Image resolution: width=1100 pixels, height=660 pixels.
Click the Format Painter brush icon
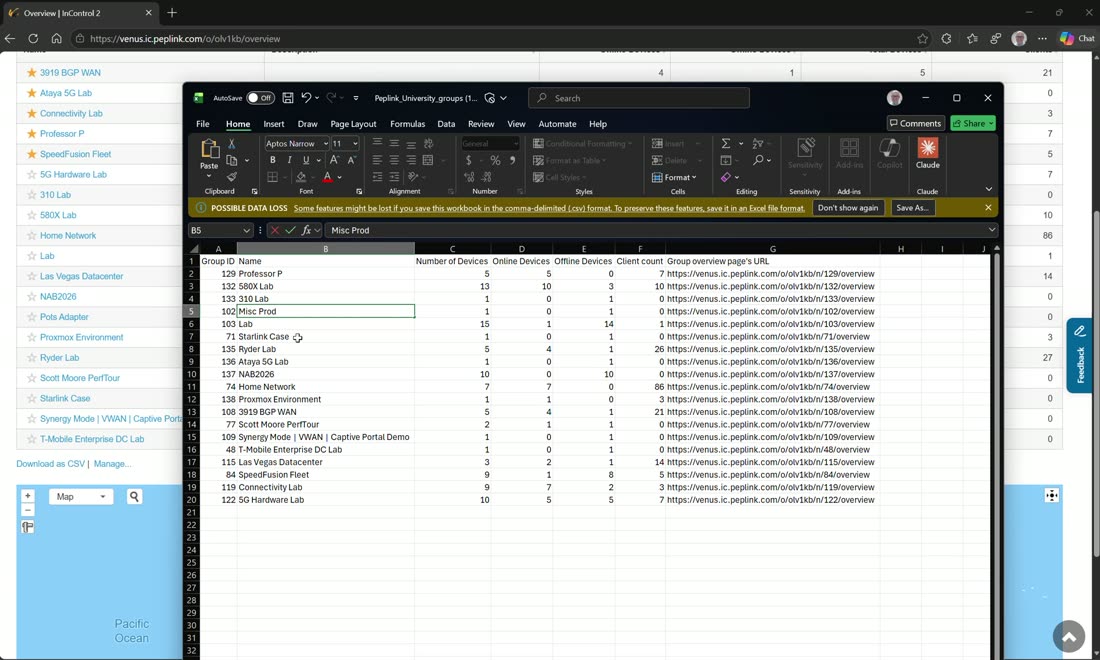pos(232,177)
